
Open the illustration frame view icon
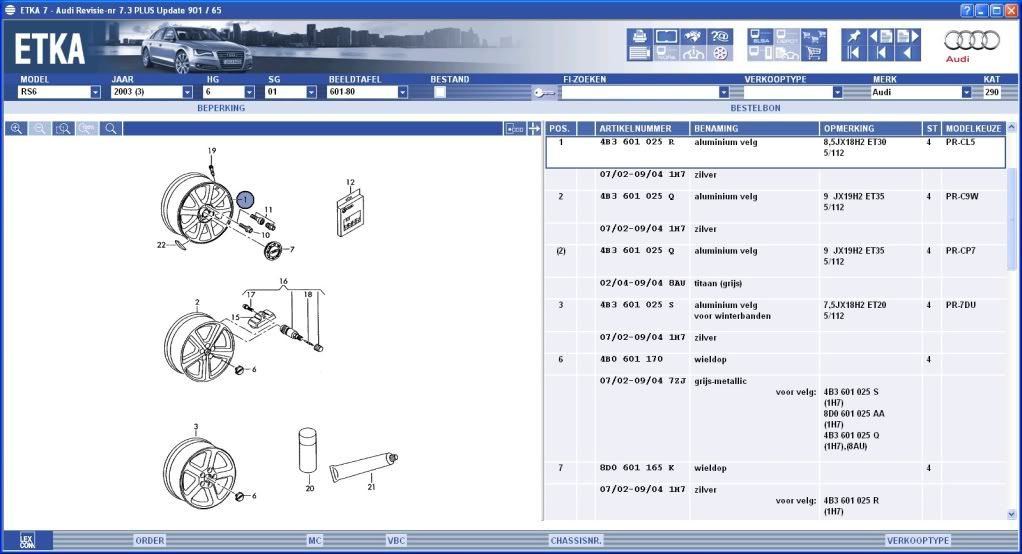tap(665, 36)
